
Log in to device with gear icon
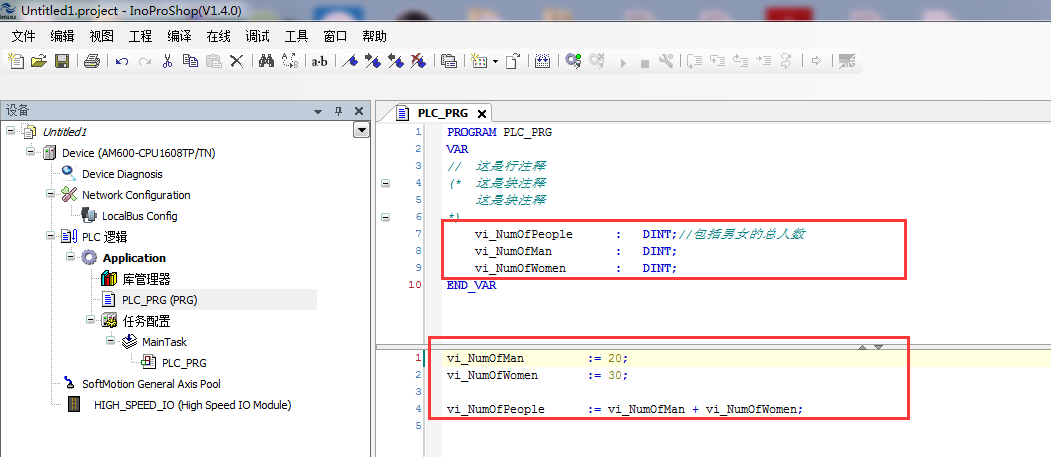[573, 61]
